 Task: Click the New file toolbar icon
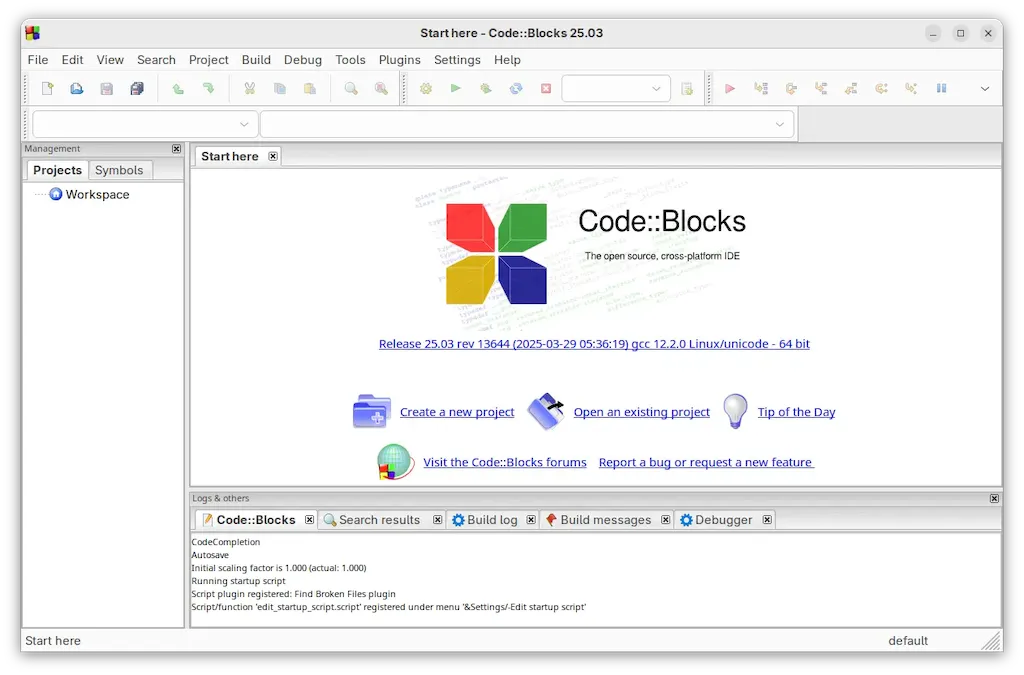pos(47,88)
